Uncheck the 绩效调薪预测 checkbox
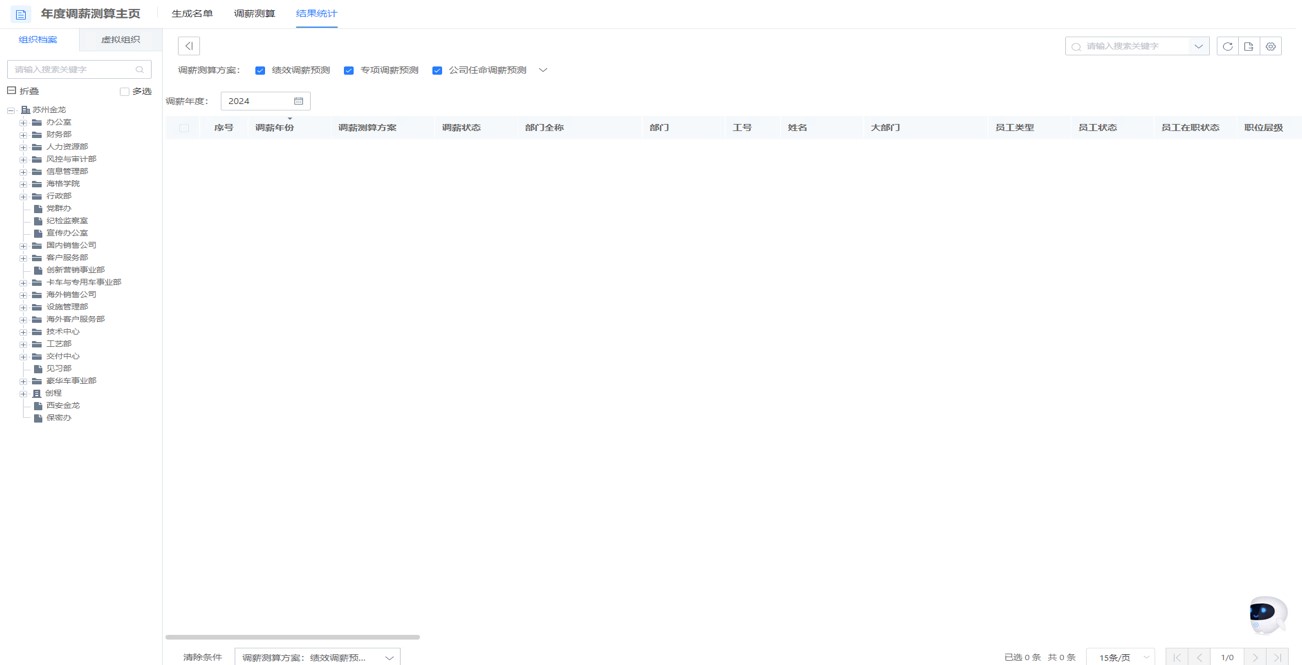Screen dimensions: 1302x665 point(260,71)
